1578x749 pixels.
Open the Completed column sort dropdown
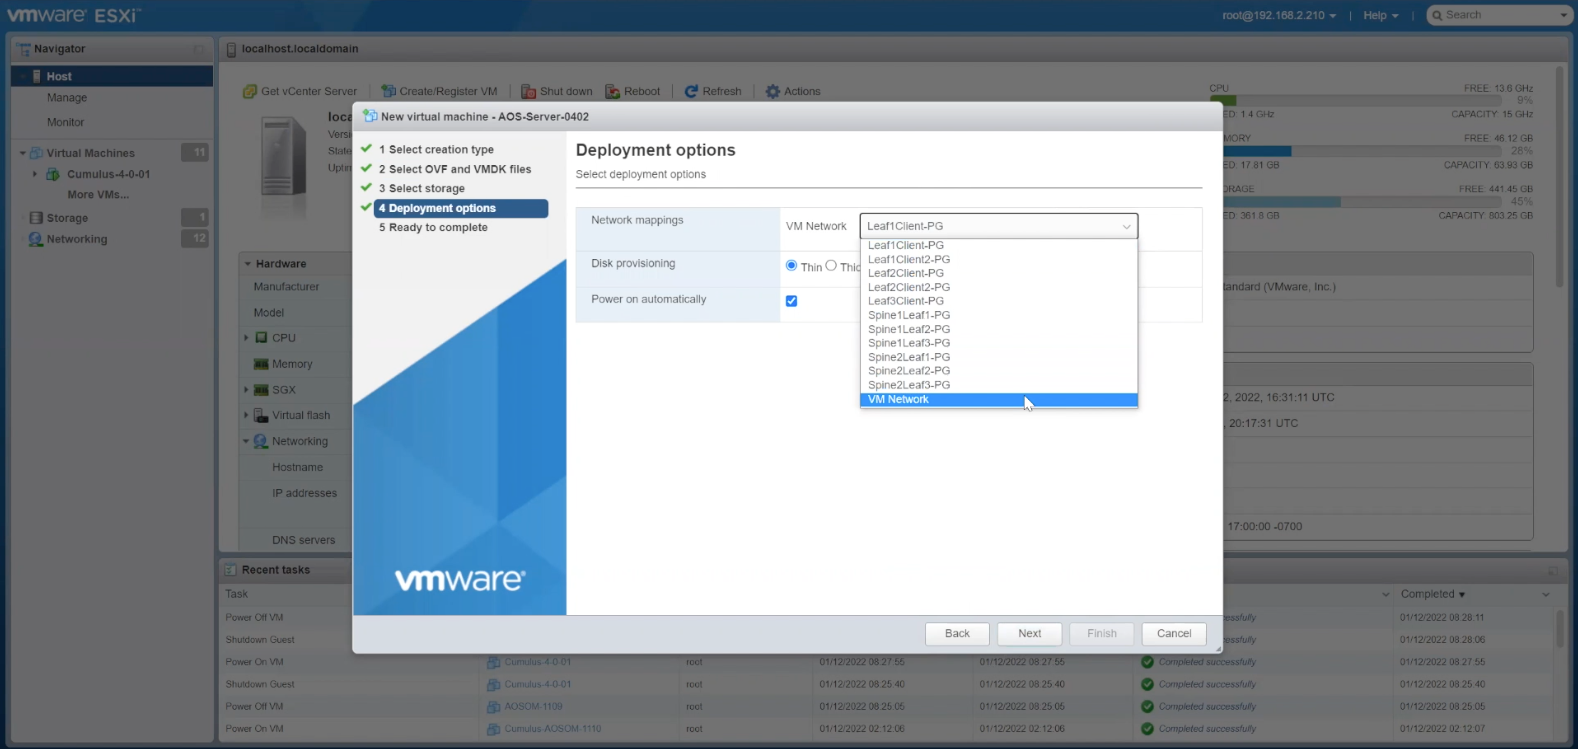(1546, 594)
